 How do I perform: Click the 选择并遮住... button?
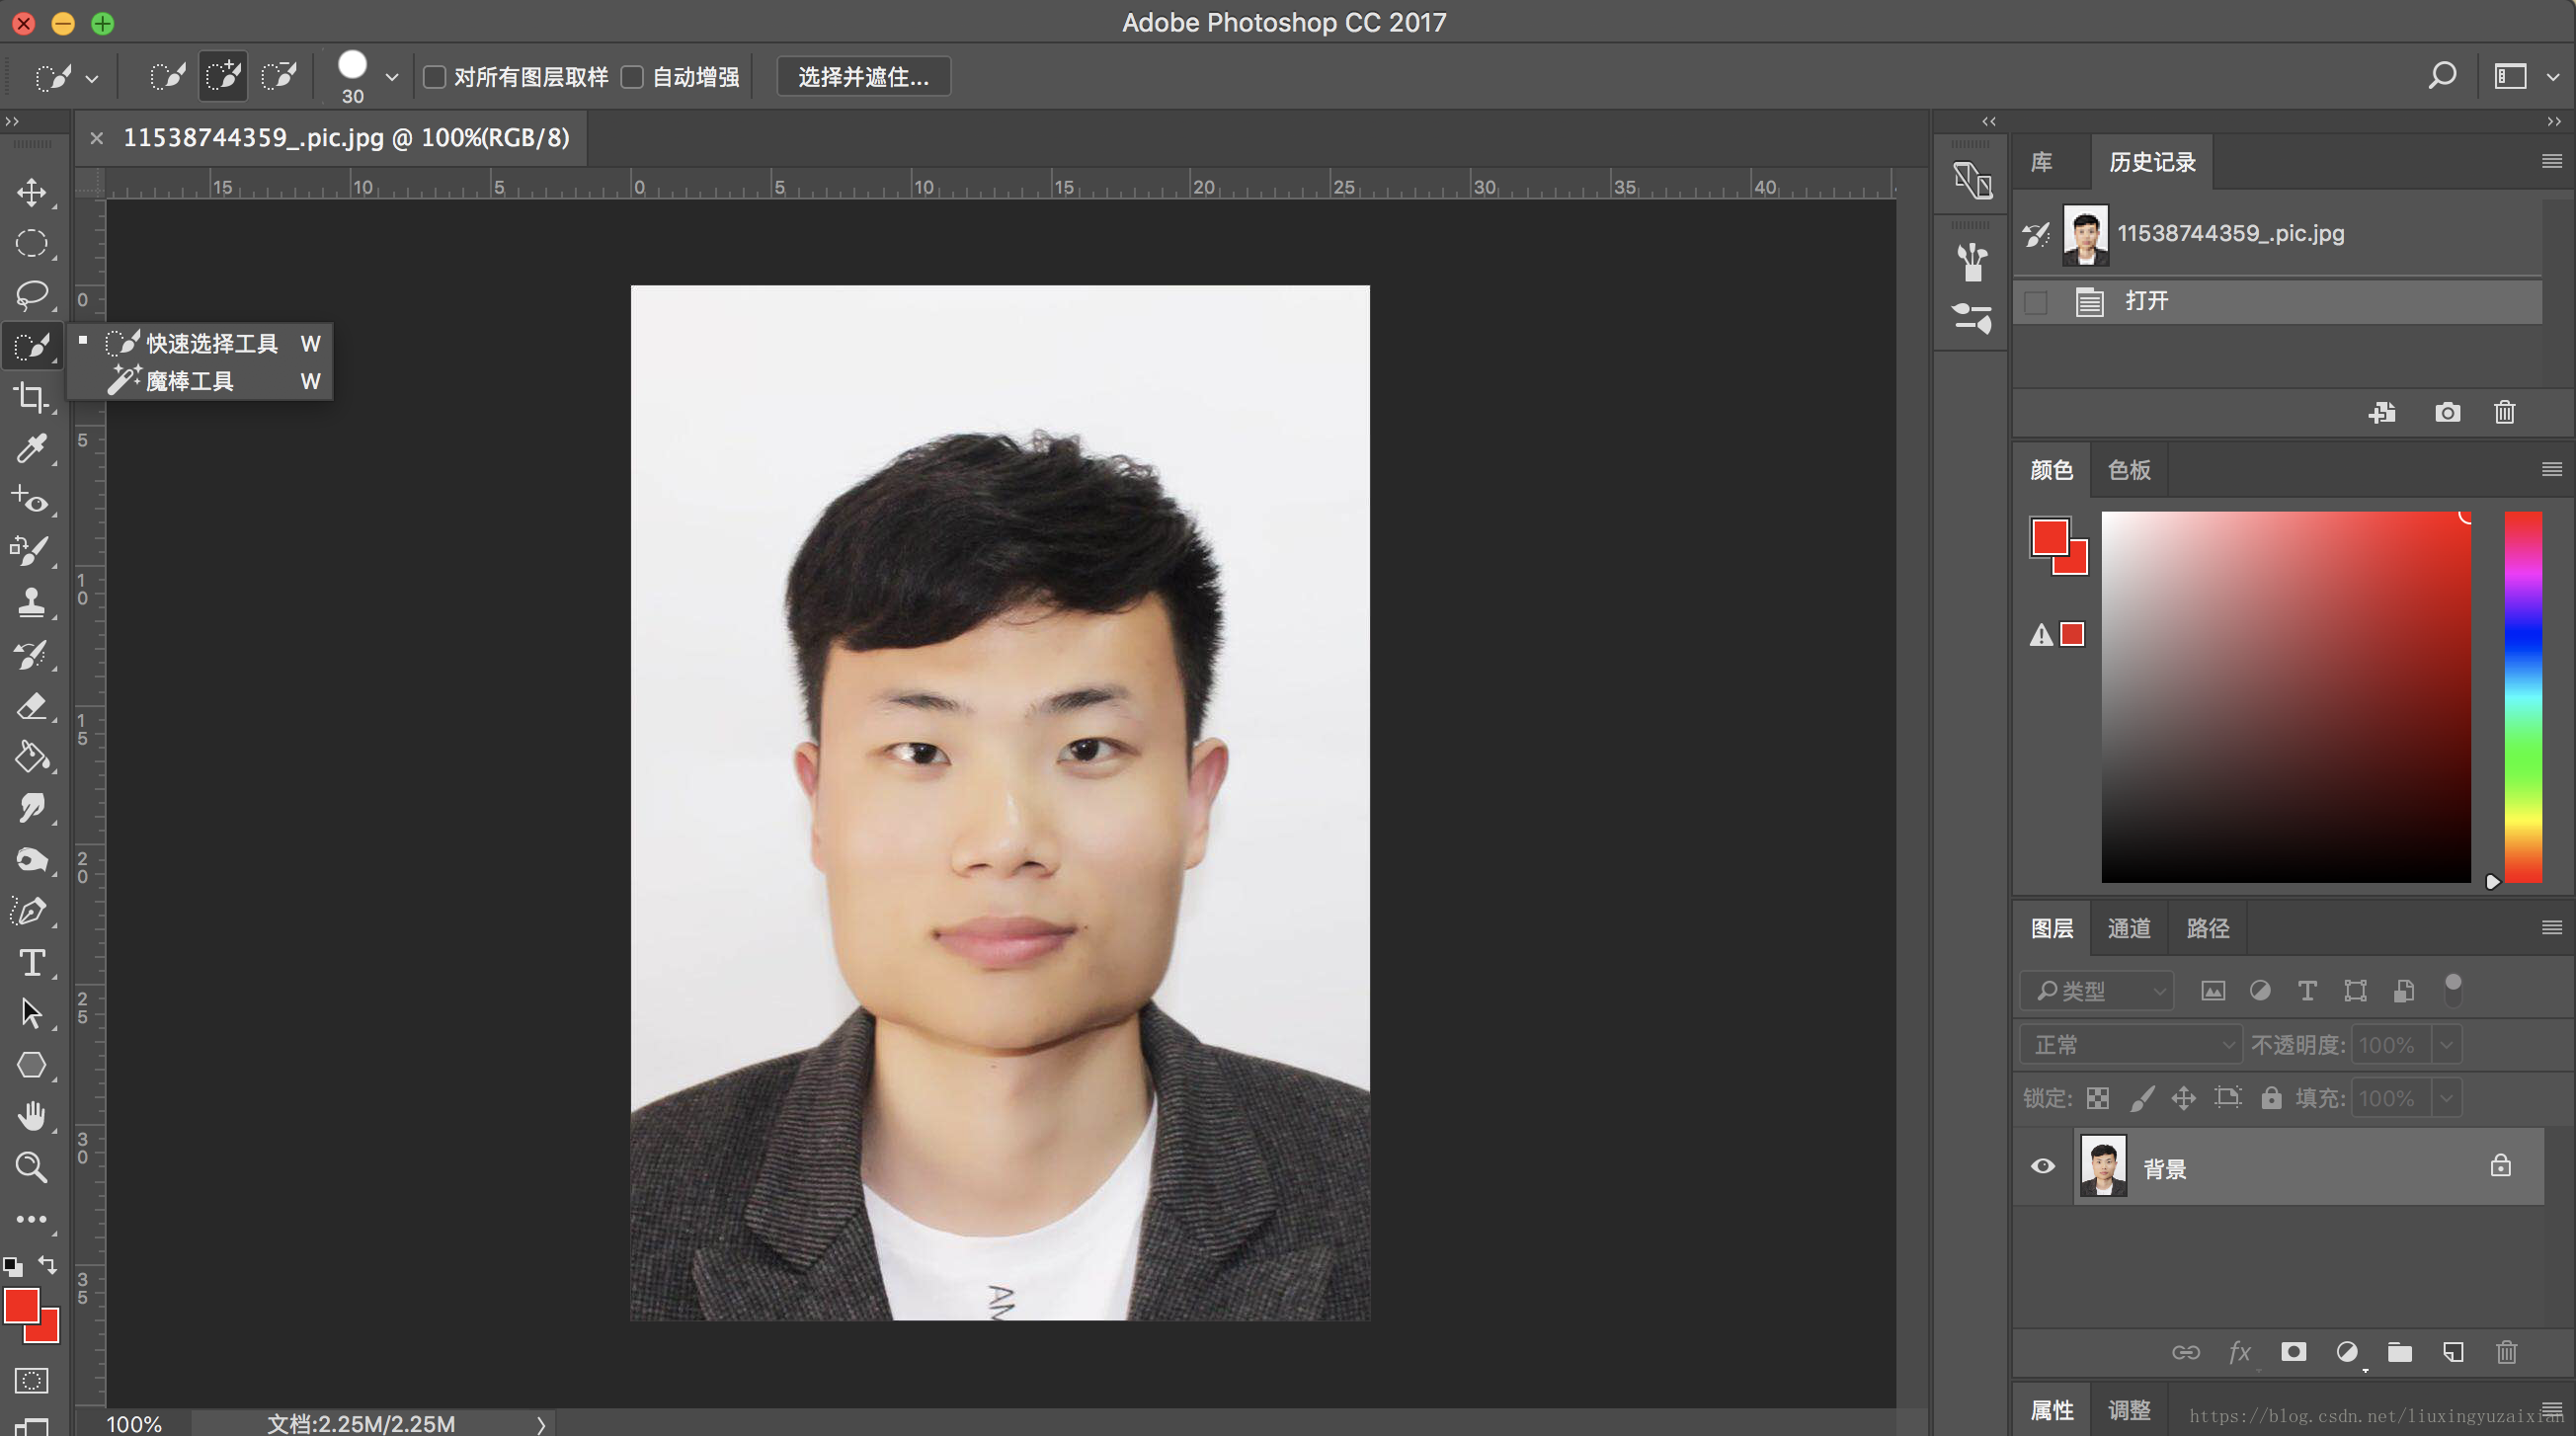[x=863, y=77]
